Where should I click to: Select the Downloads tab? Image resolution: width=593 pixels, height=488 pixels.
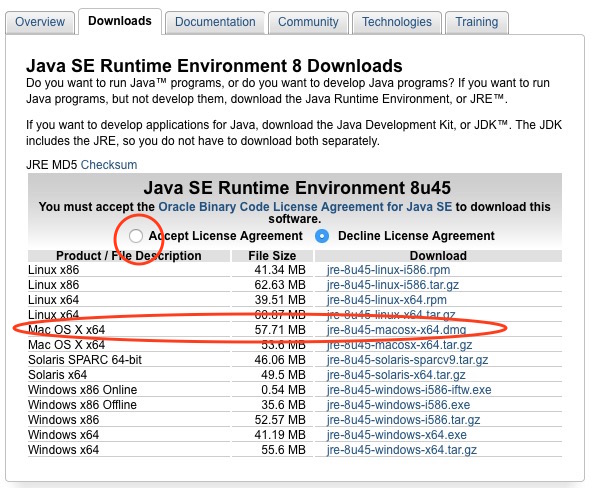click(120, 21)
